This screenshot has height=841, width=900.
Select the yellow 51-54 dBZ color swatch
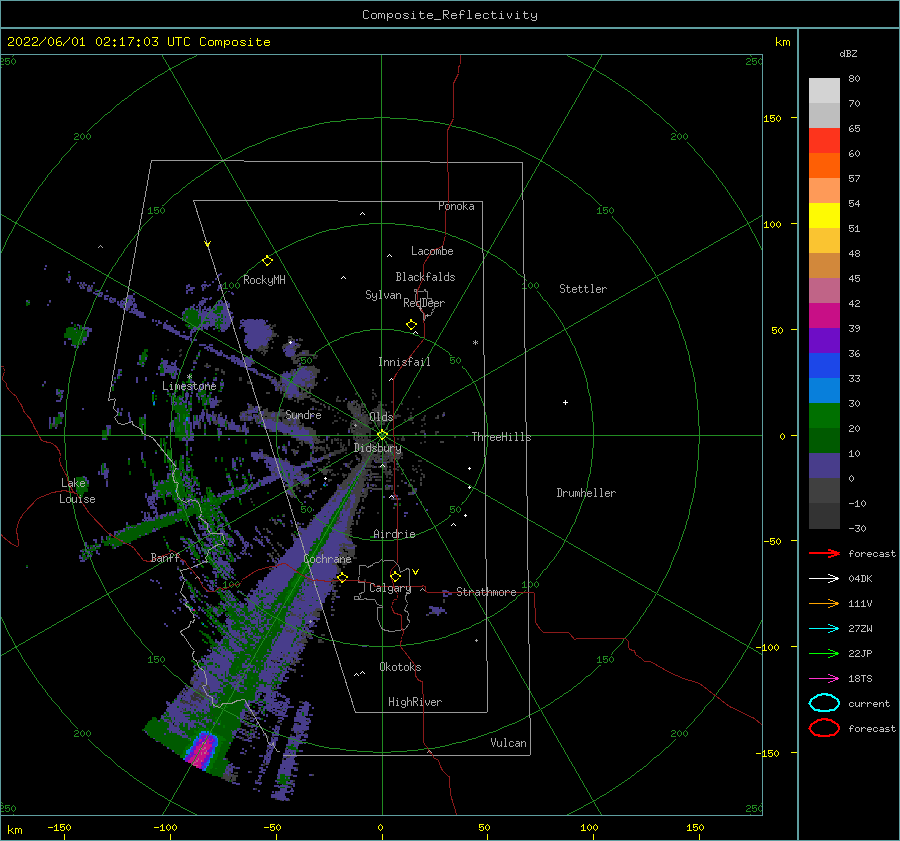[824, 216]
